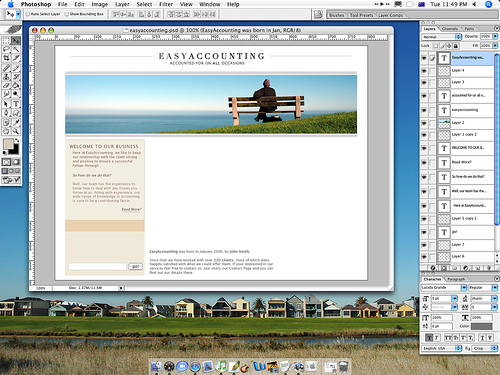500x375 pixels.
Task: Click the Faux Bold button
Action: point(429,338)
